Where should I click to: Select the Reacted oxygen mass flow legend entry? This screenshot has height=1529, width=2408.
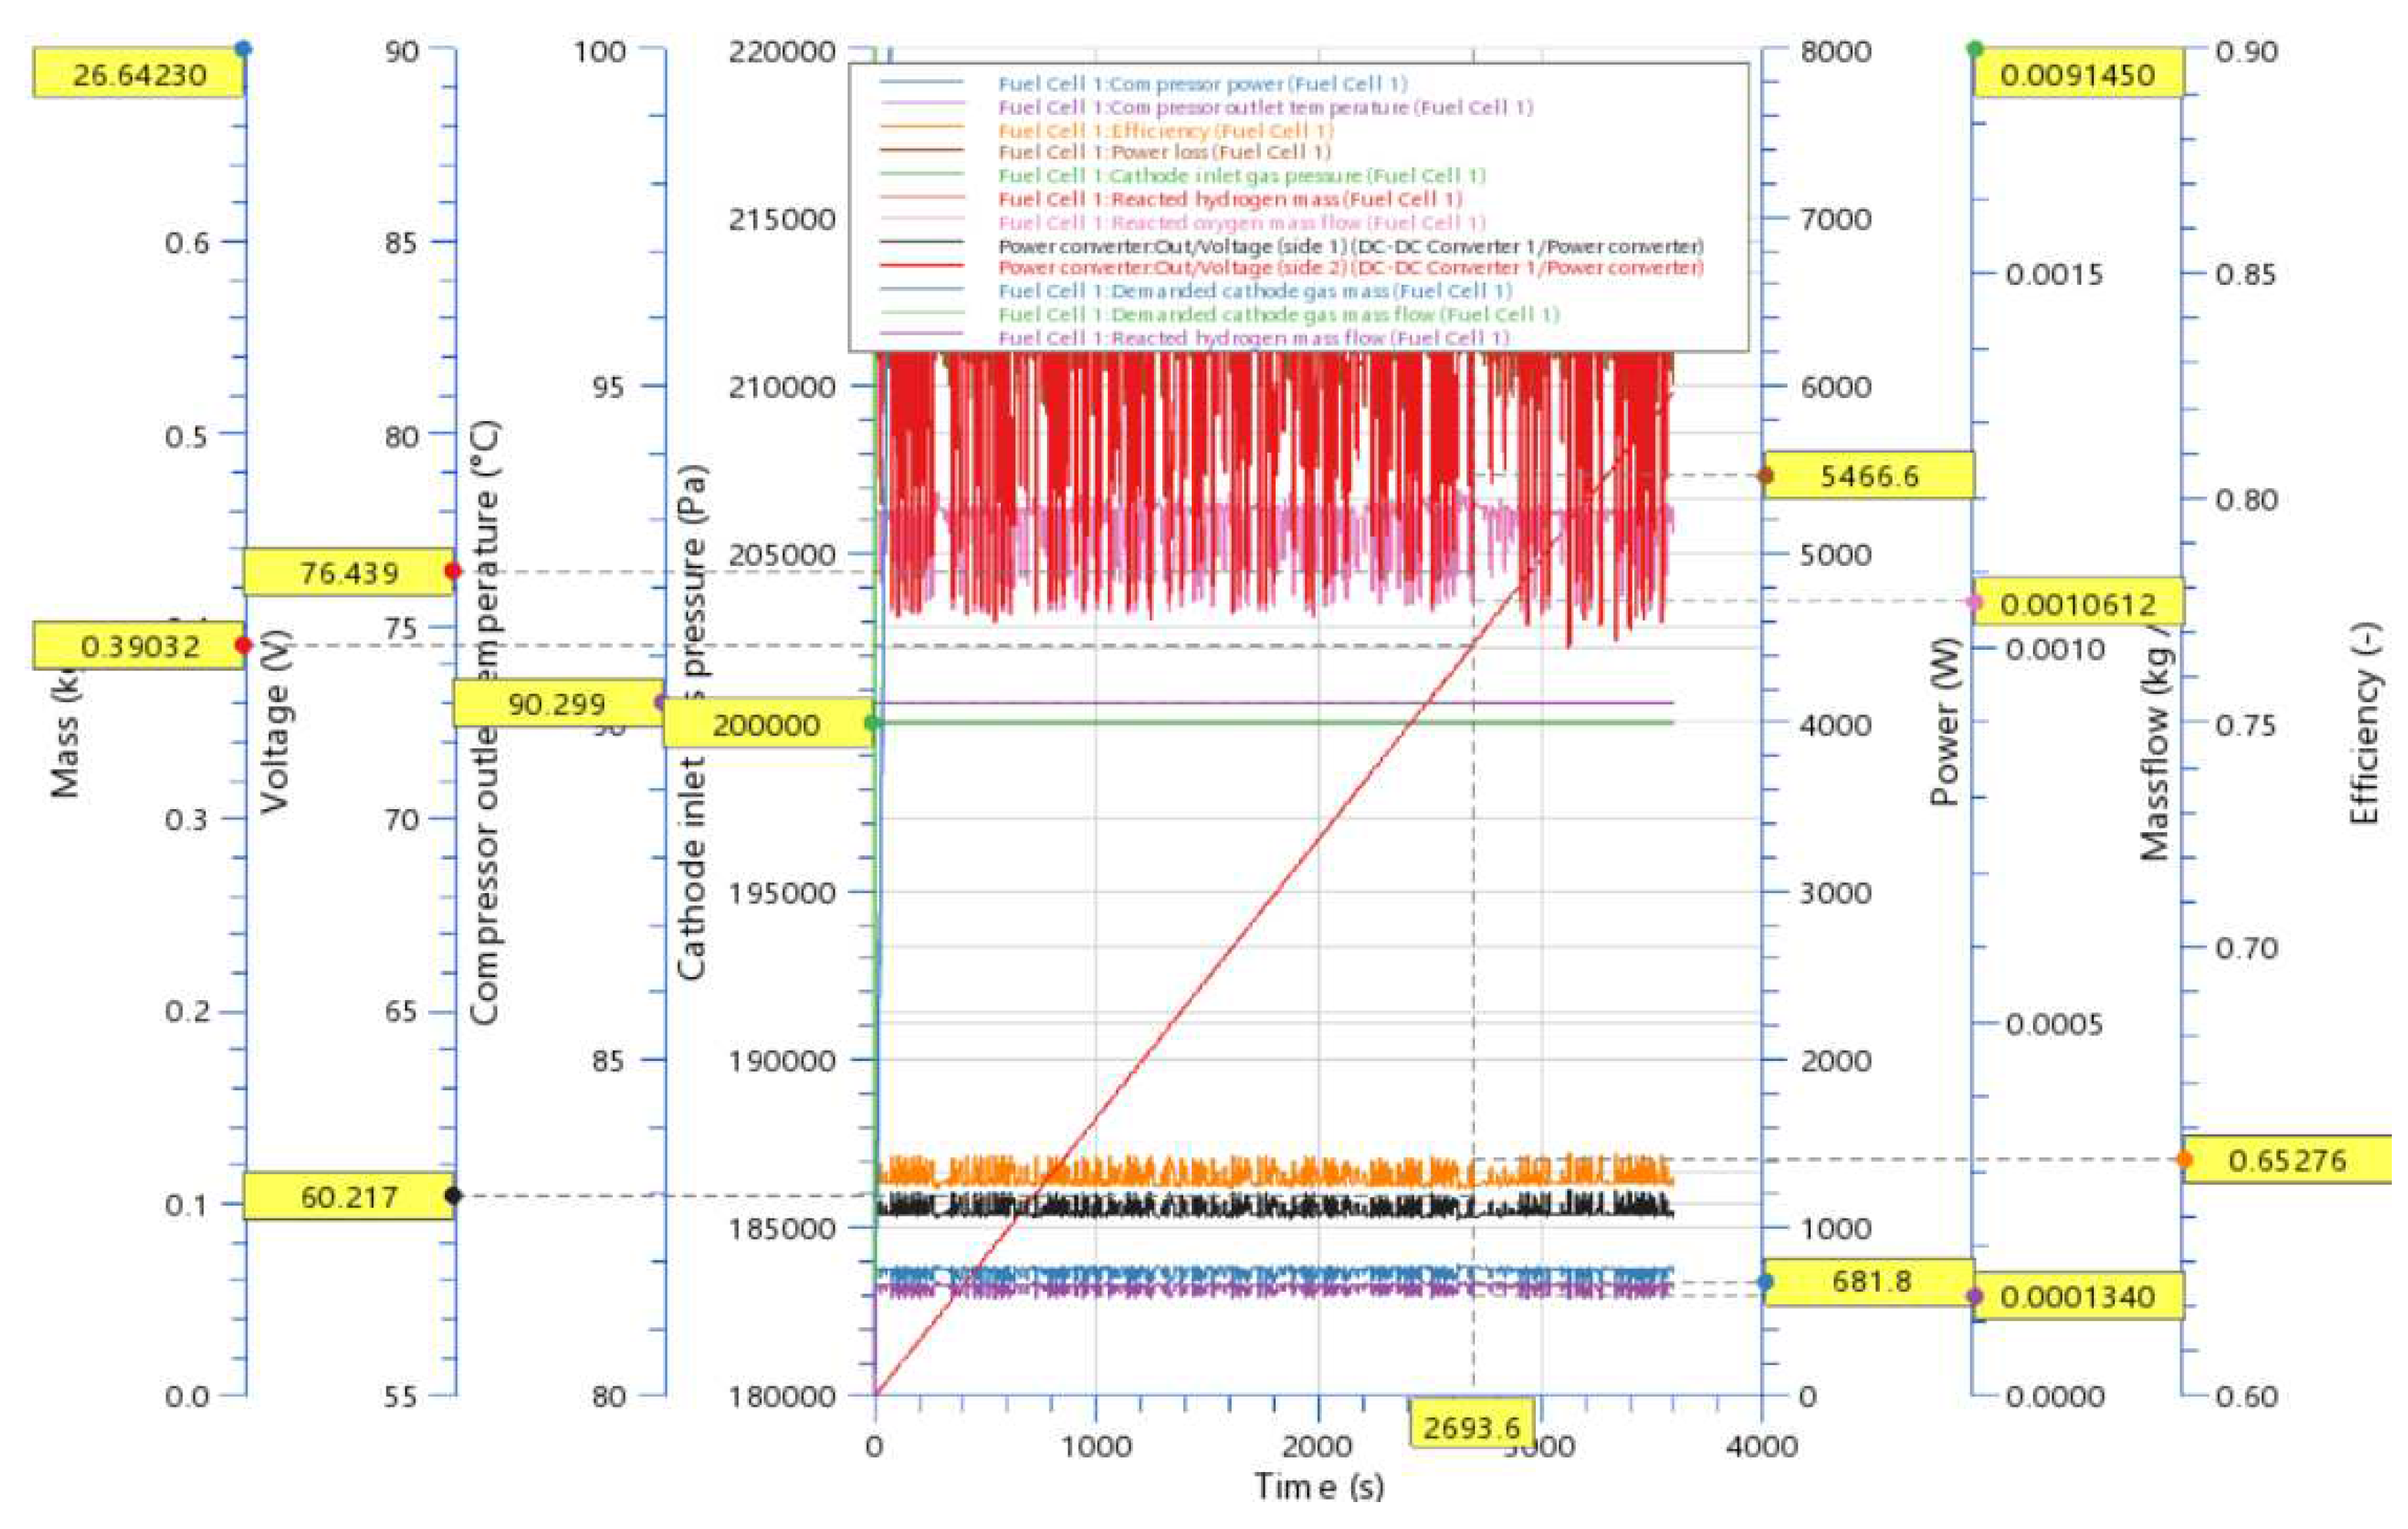[x=1240, y=222]
